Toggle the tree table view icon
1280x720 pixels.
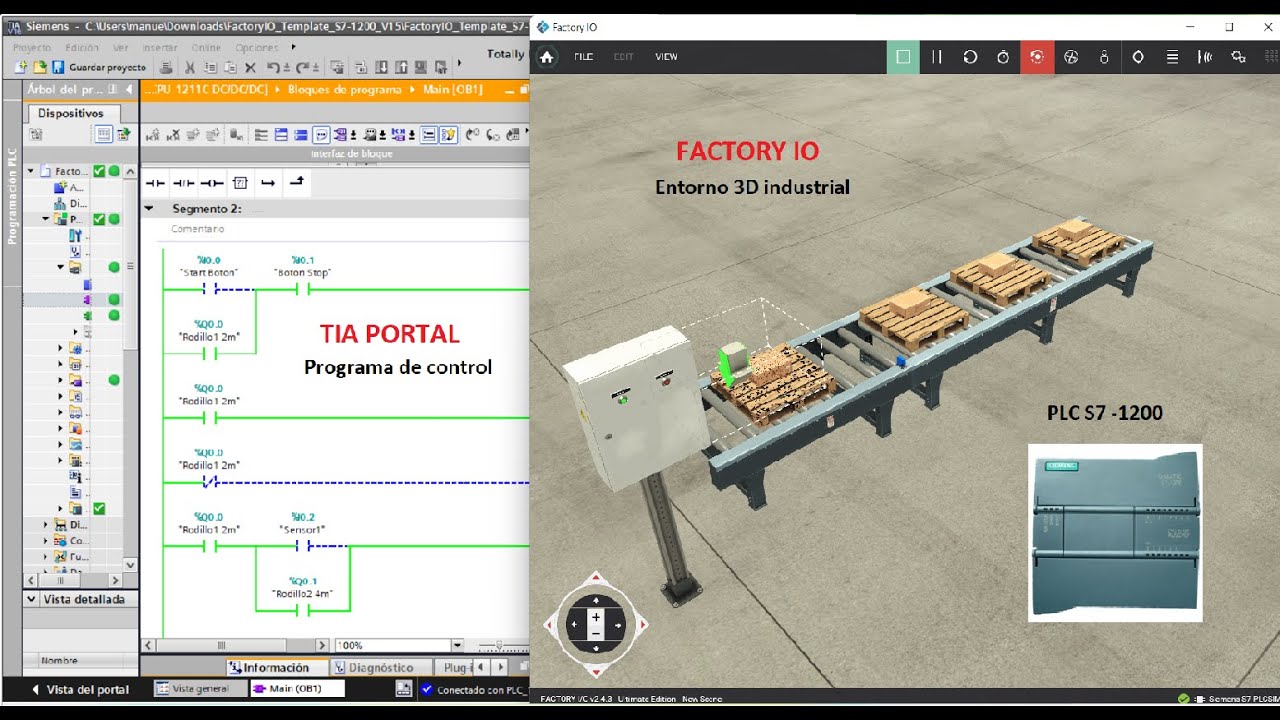[x=102, y=134]
